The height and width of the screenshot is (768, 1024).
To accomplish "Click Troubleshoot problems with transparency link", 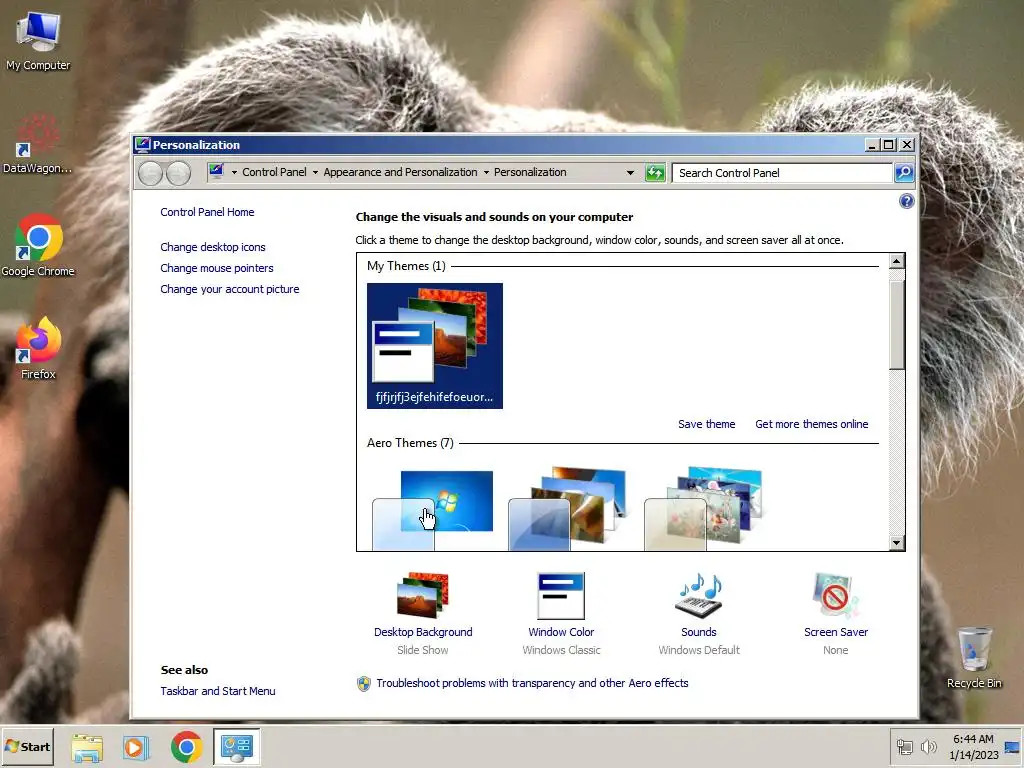I will tap(532, 683).
